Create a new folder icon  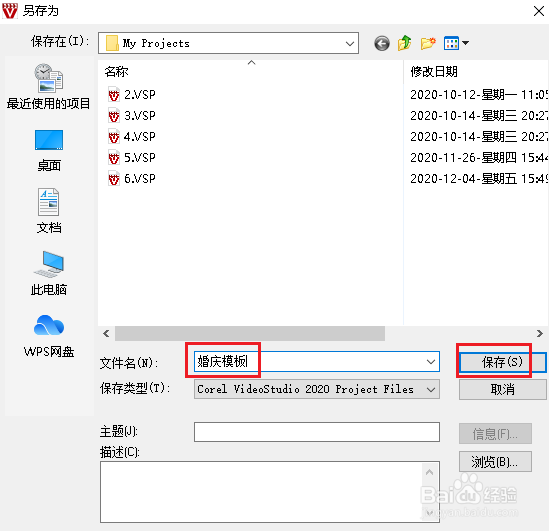(x=428, y=43)
